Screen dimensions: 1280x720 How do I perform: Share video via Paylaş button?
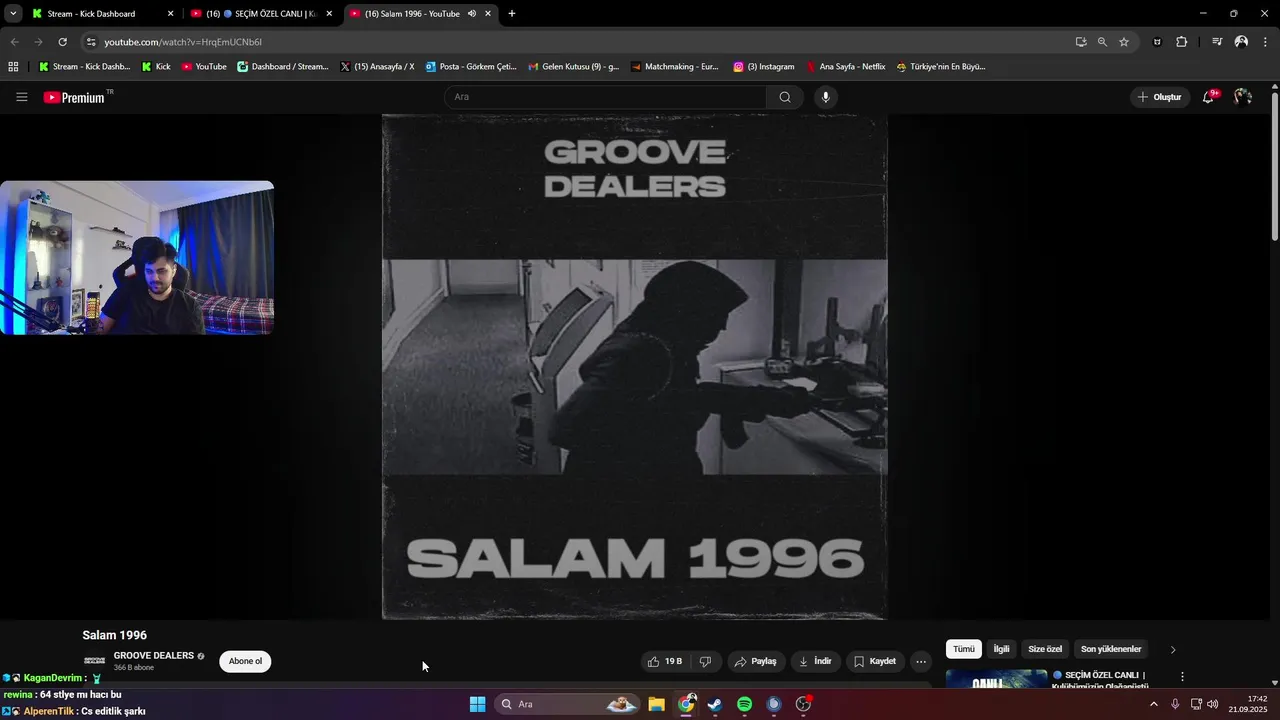(756, 661)
